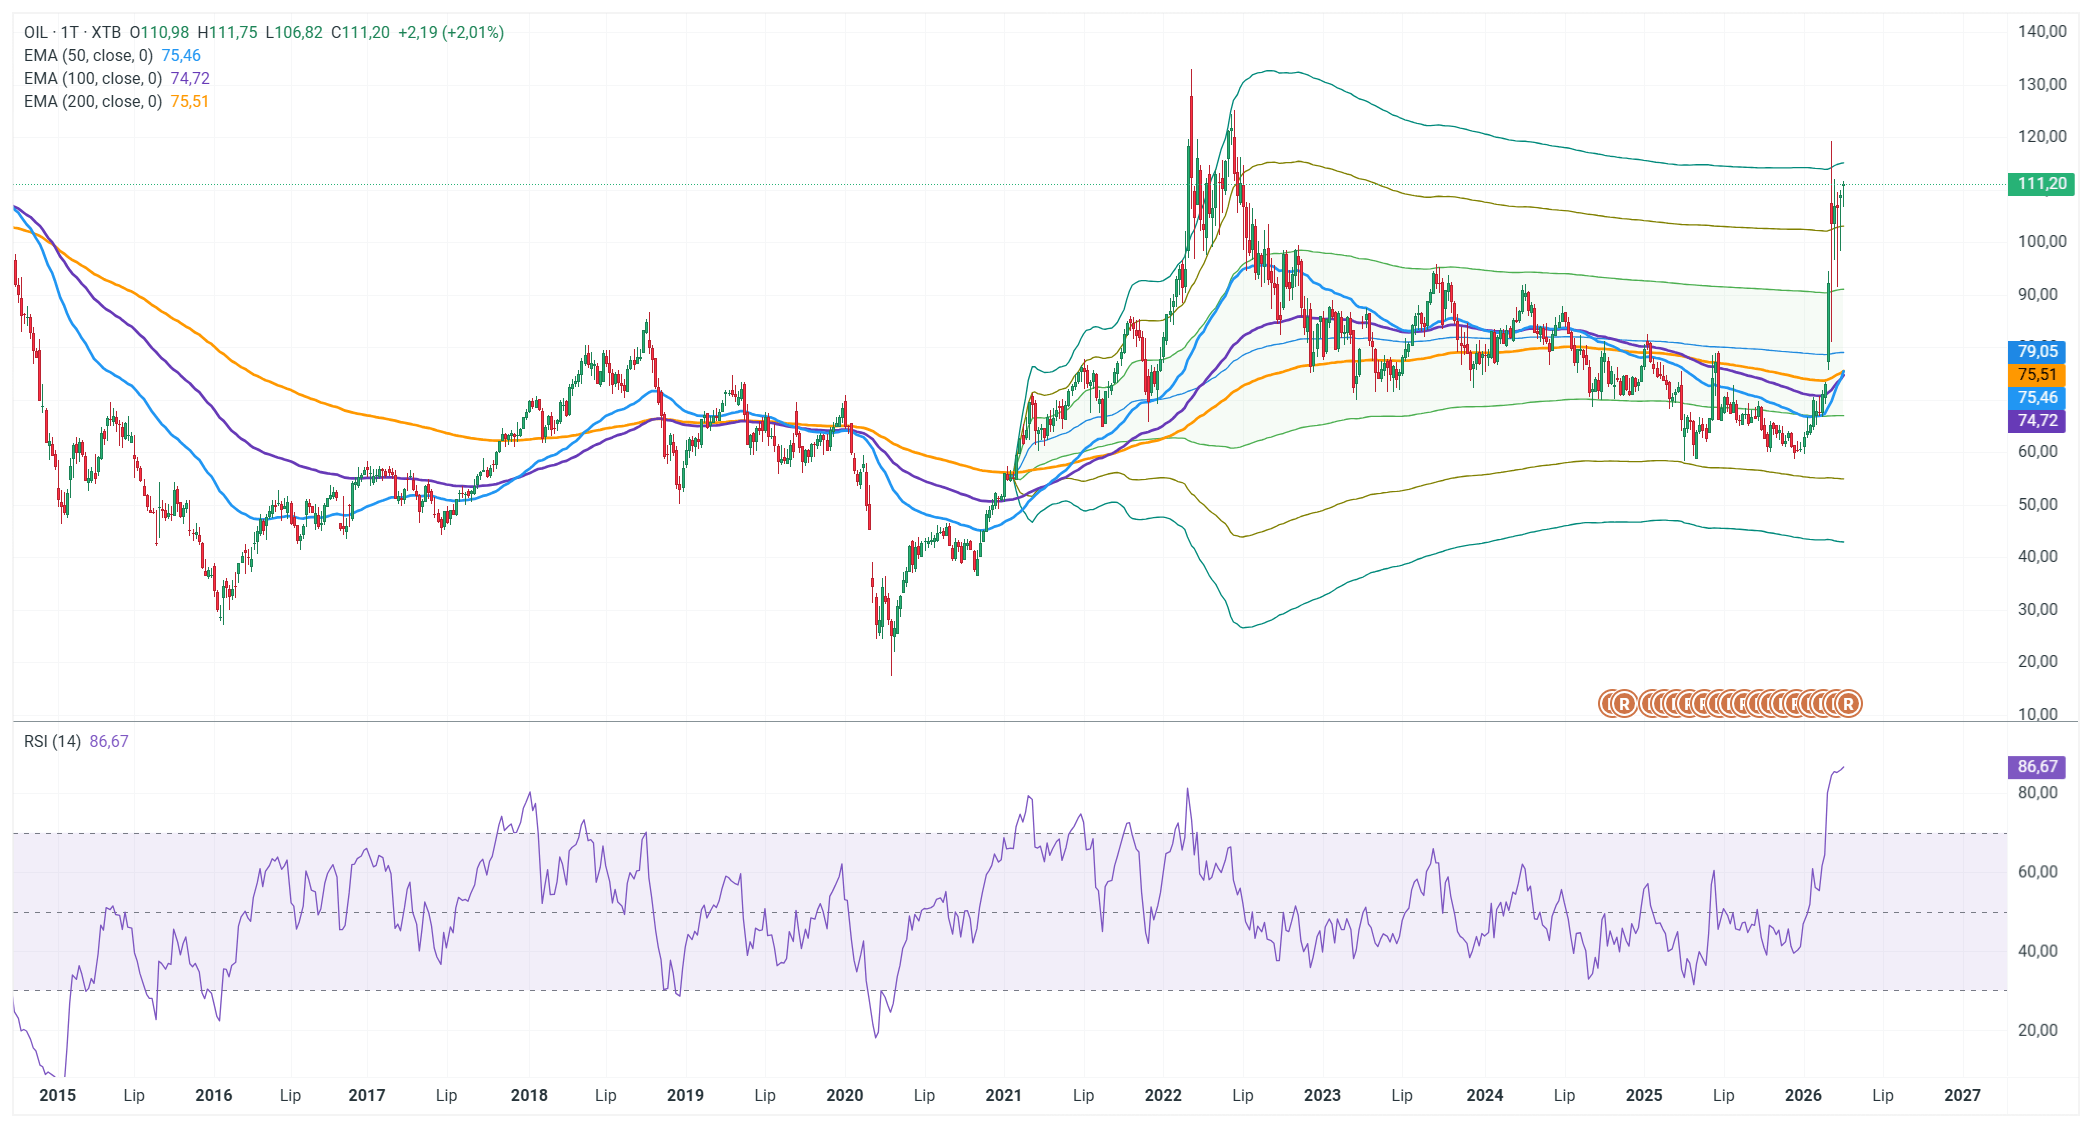The image size is (2092, 1128).
Task: Click the 80,00 level on RSI scale
Action: click(x=2037, y=793)
